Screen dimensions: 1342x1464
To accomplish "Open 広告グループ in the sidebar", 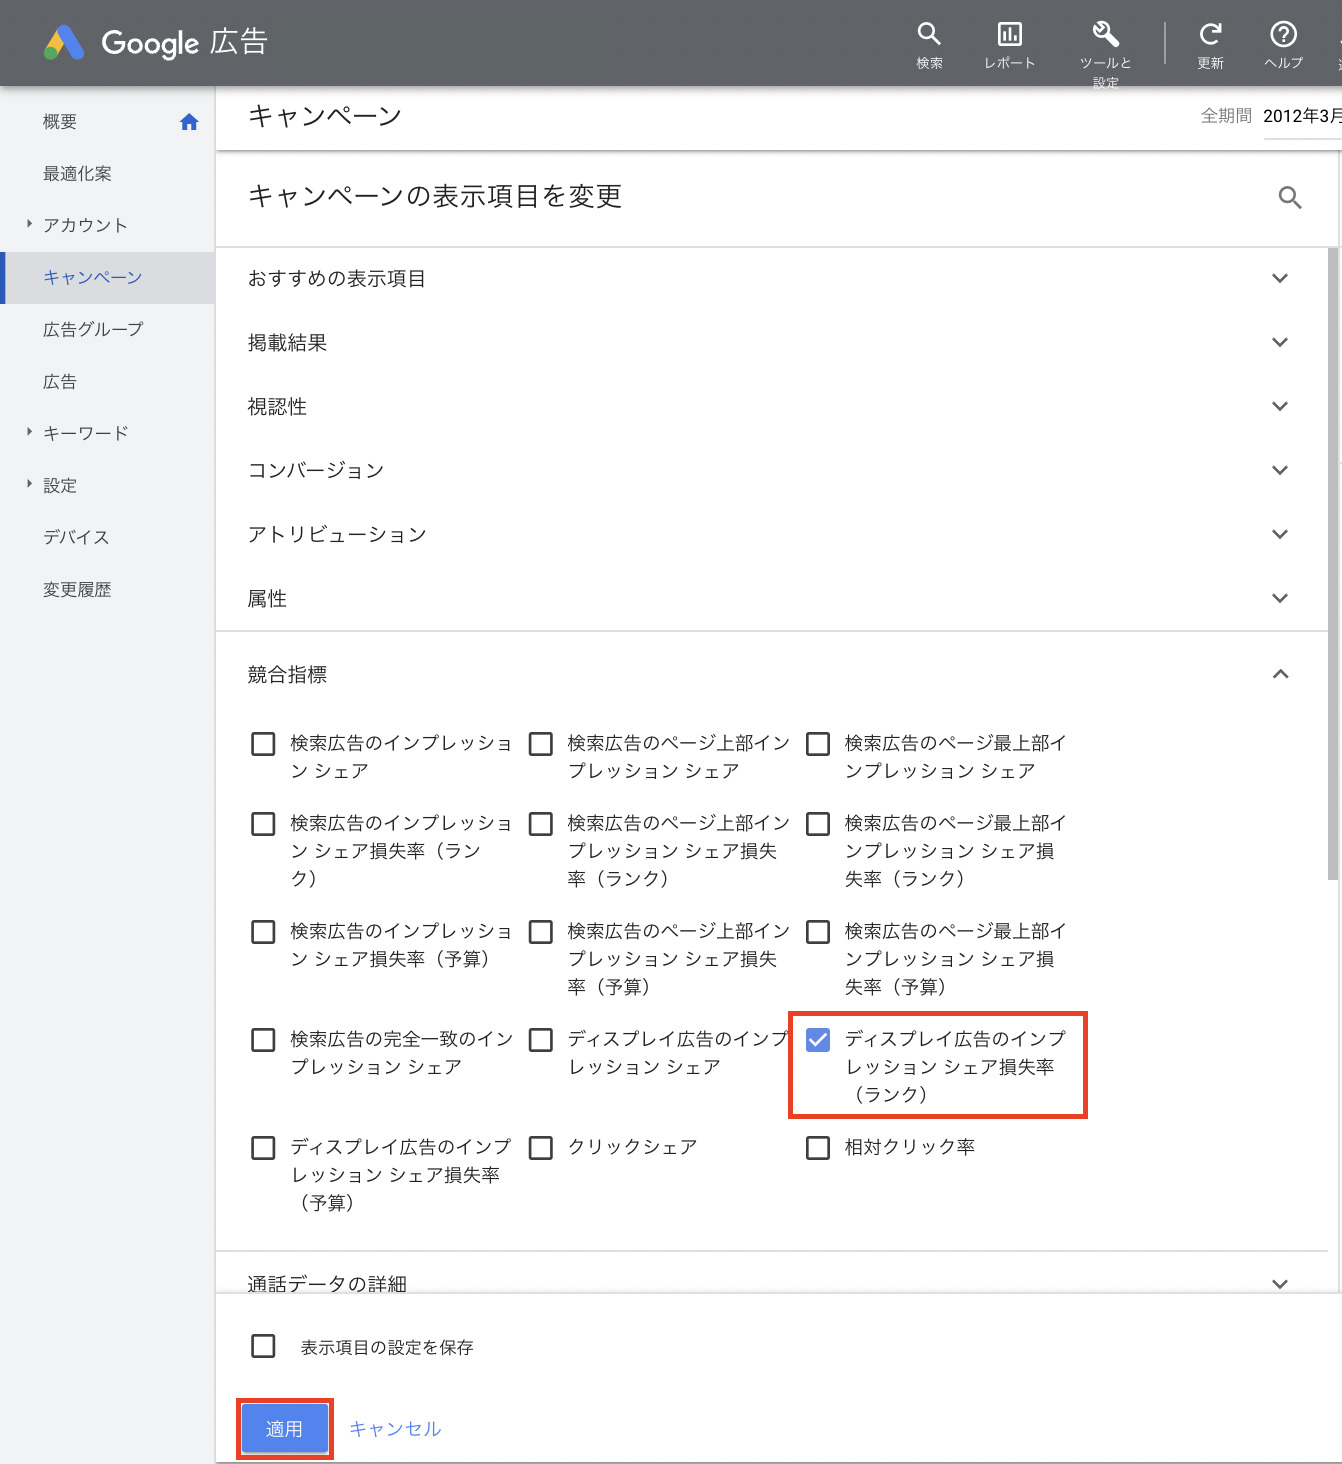I will [x=93, y=330].
